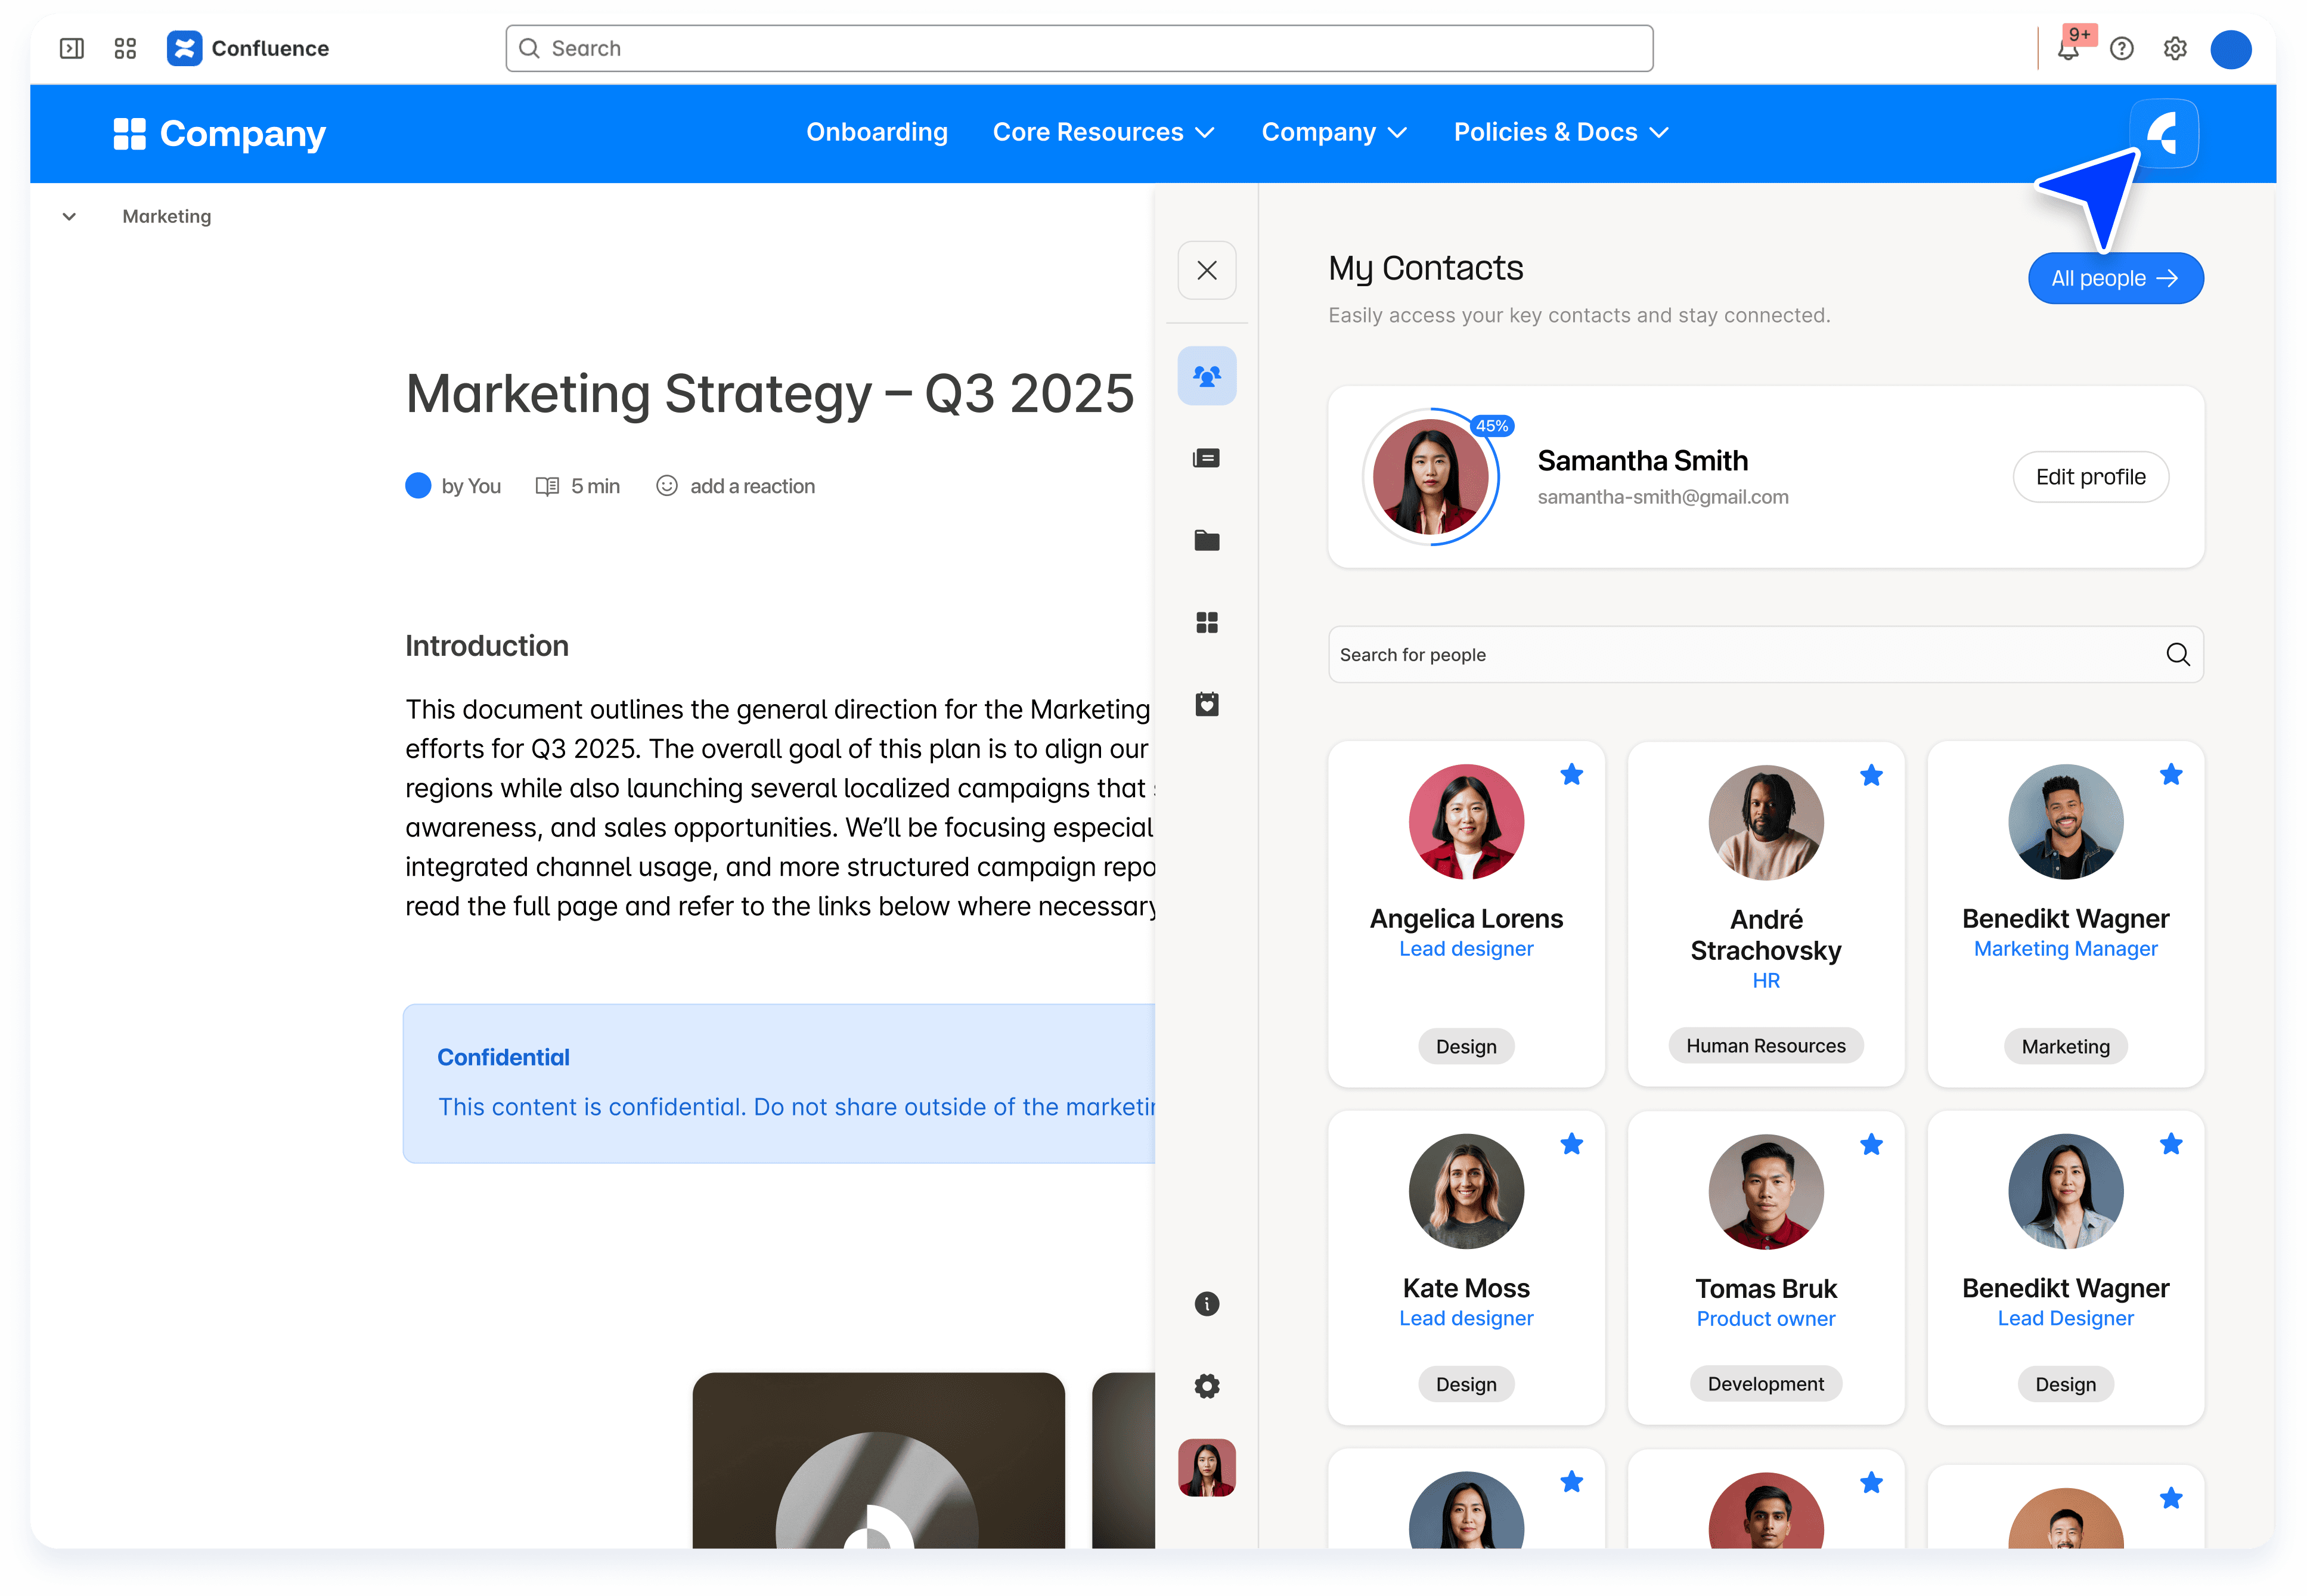Toggle favorite star on Tomas Bruk card

[x=1871, y=1144]
